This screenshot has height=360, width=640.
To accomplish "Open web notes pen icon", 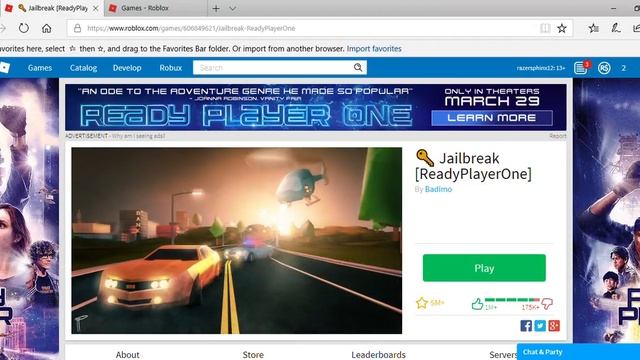I will pos(616,28).
